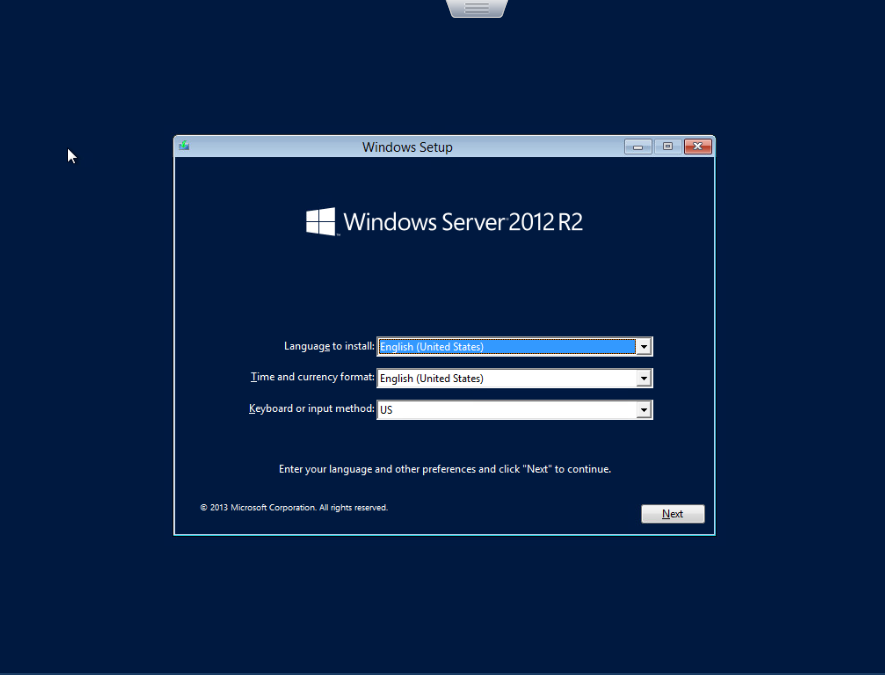Expand the Language to install dropdown arrow
Screen dimensions: 885x675
coord(643,347)
